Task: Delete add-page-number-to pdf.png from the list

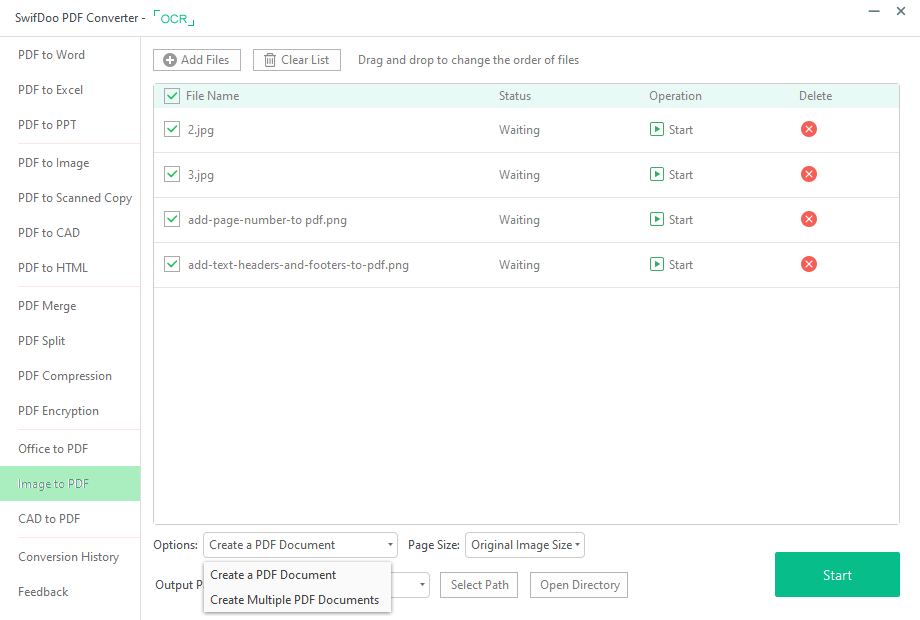Action: (809, 219)
